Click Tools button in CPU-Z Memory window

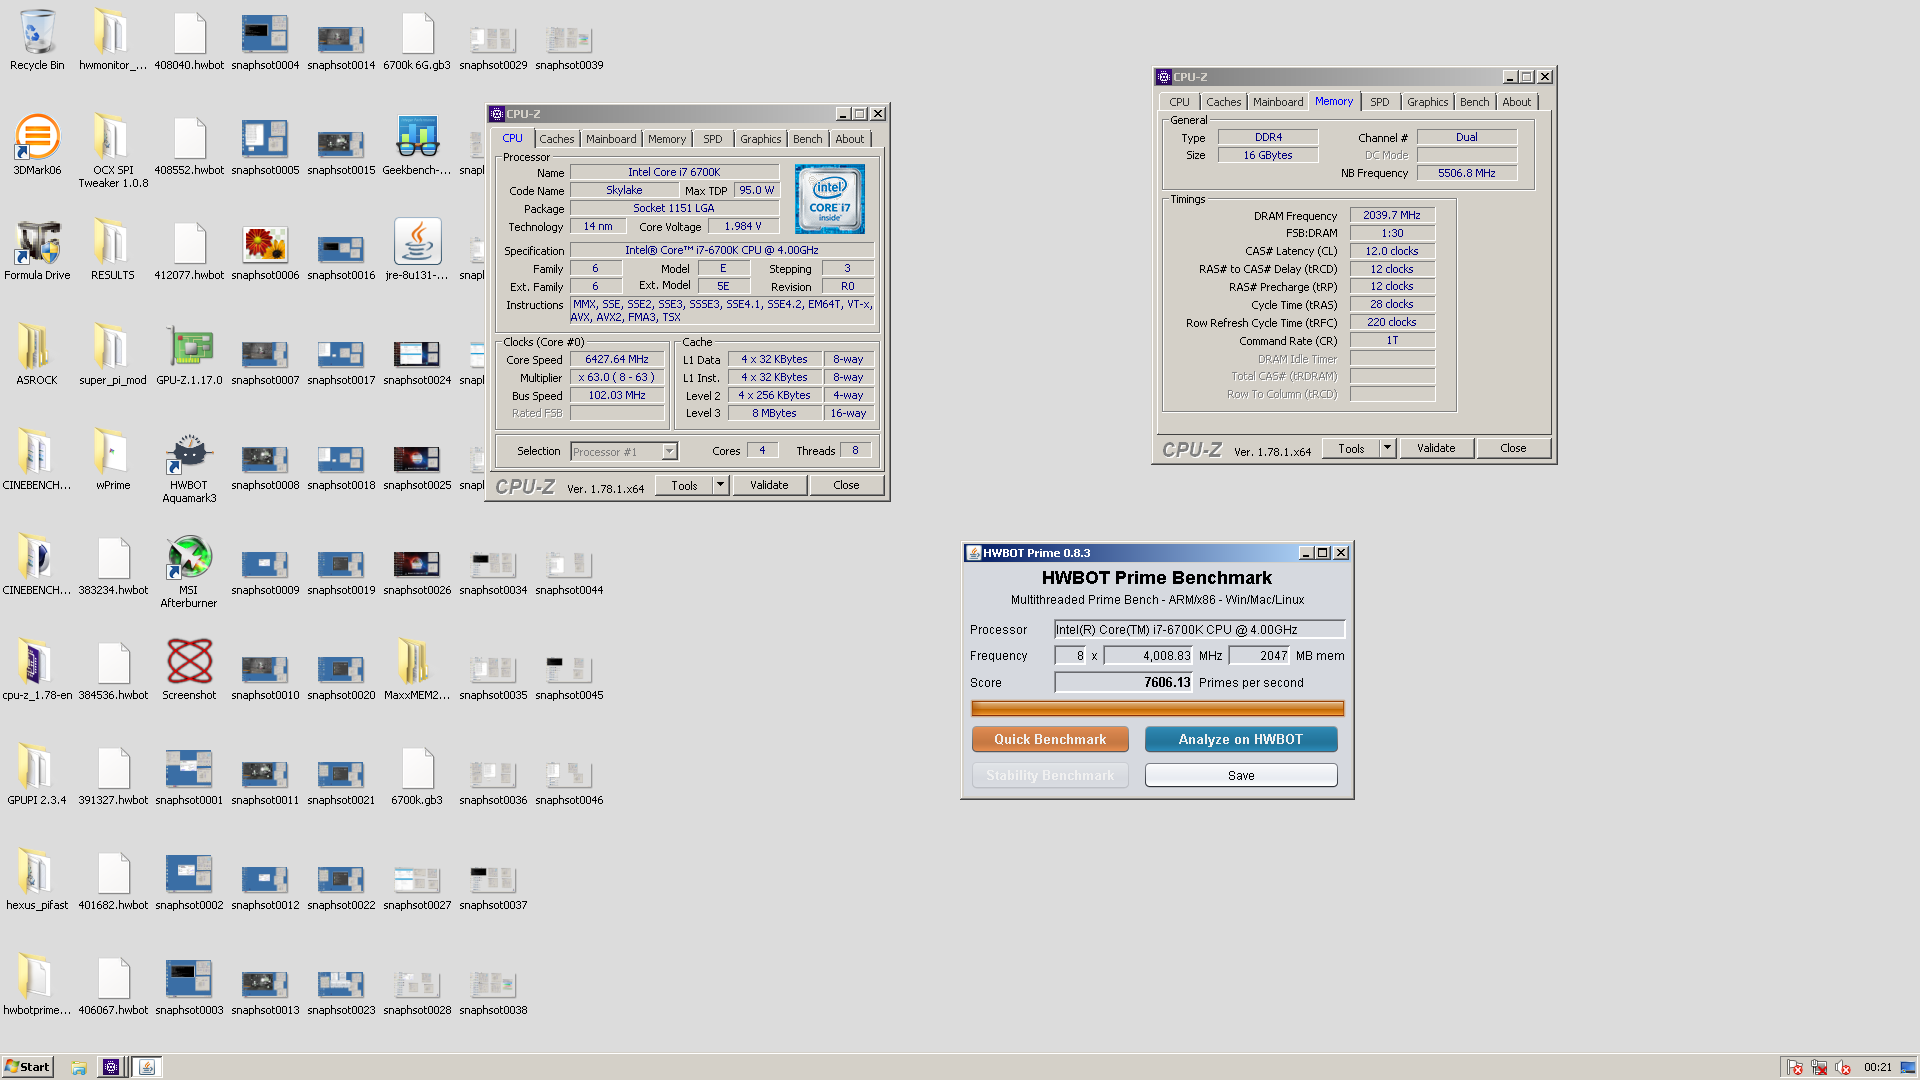1351,448
